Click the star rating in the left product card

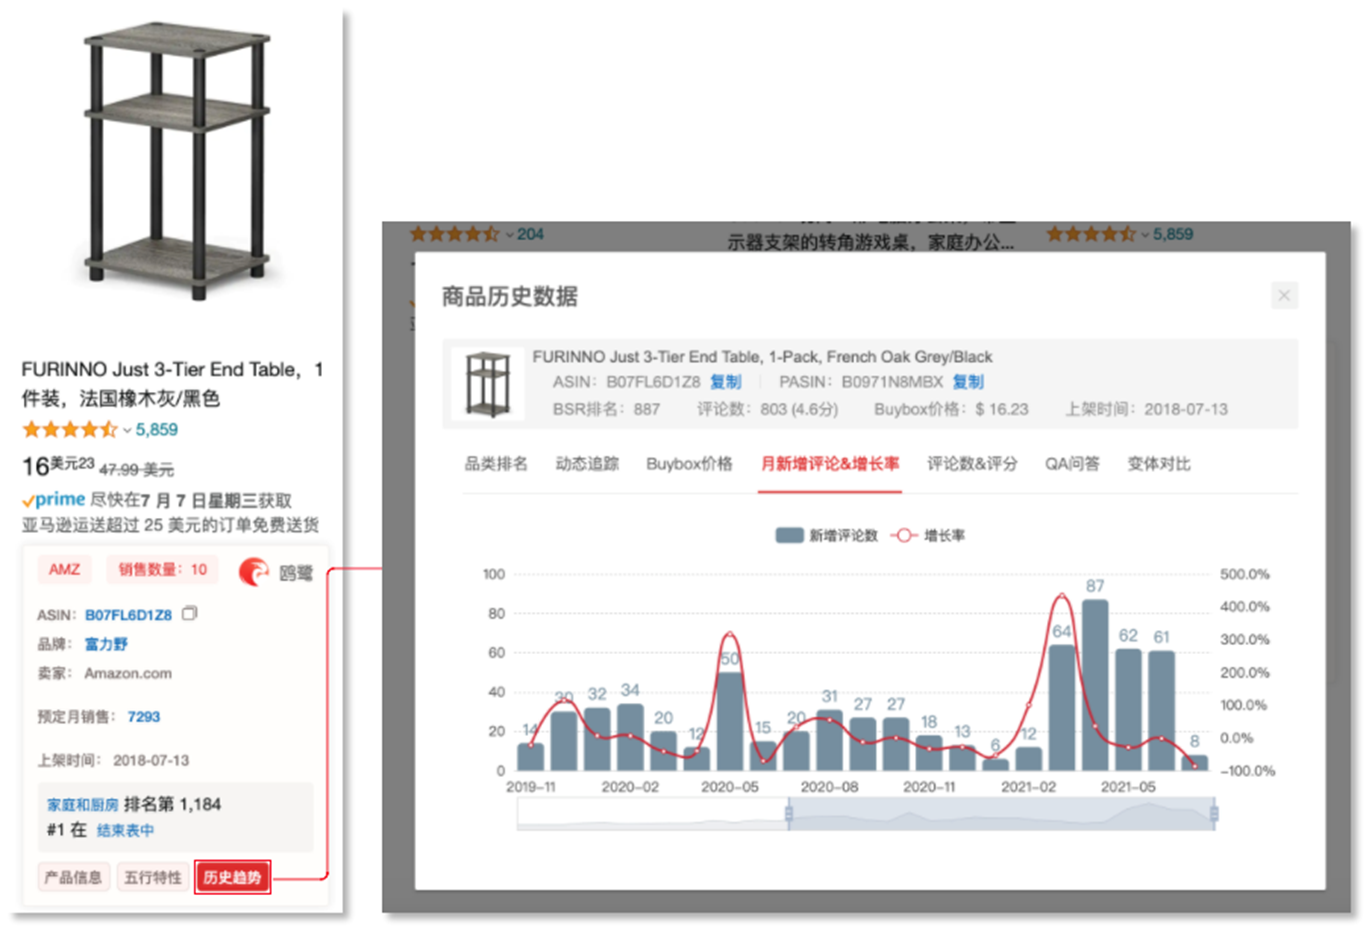(x=70, y=430)
